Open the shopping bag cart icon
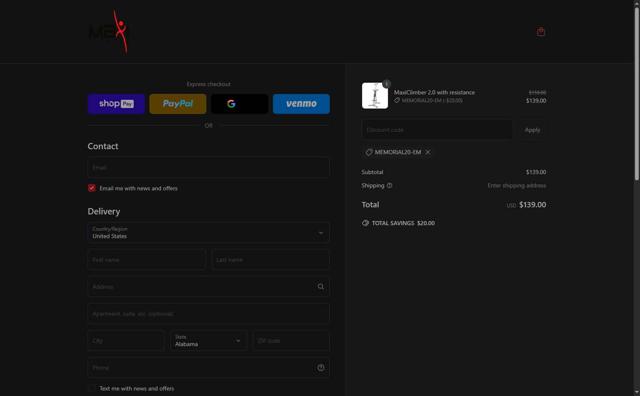 click(x=541, y=32)
